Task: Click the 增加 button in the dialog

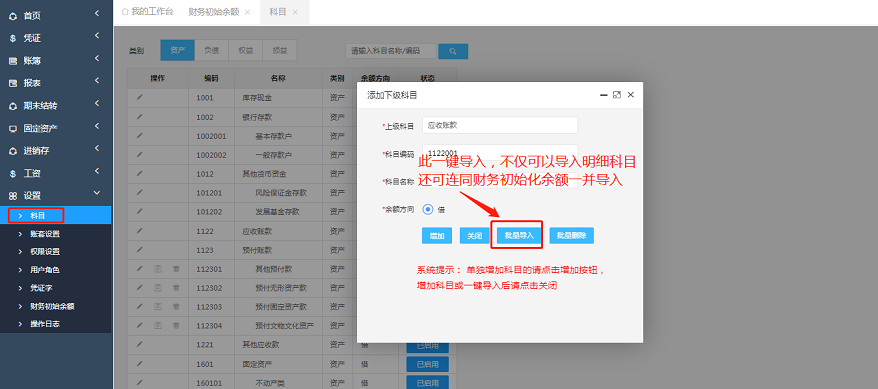Action: pyautogui.click(x=437, y=236)
